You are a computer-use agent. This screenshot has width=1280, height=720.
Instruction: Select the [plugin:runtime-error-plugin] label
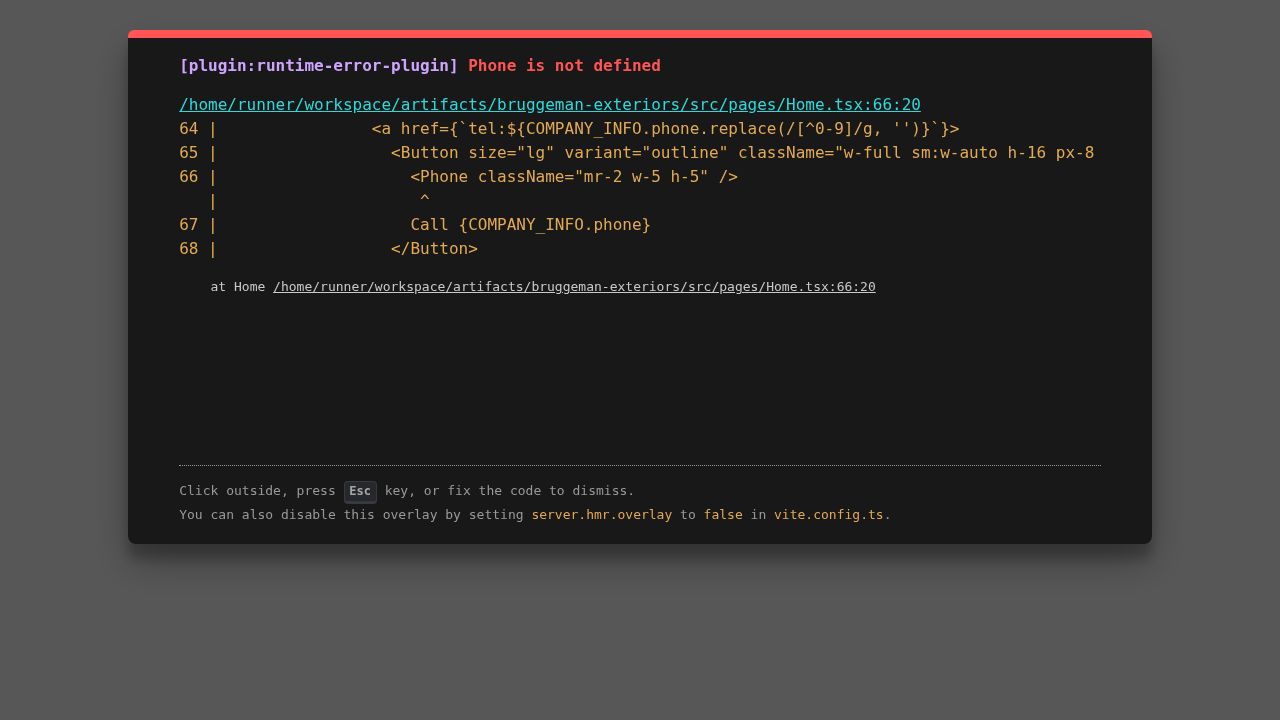(x=318, y=66)
